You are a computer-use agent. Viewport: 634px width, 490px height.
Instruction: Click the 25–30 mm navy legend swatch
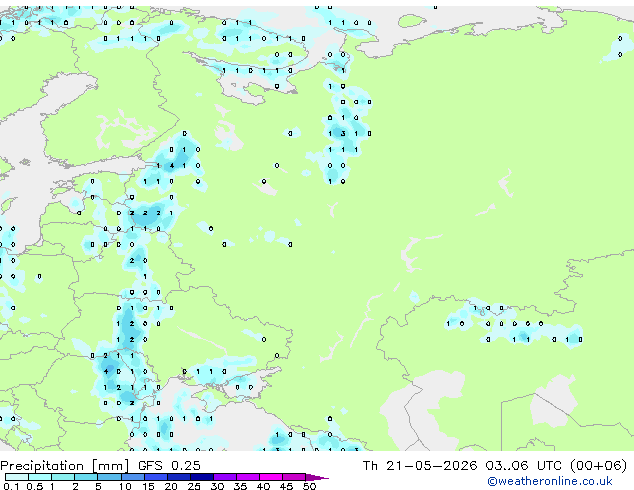point(201,477)
